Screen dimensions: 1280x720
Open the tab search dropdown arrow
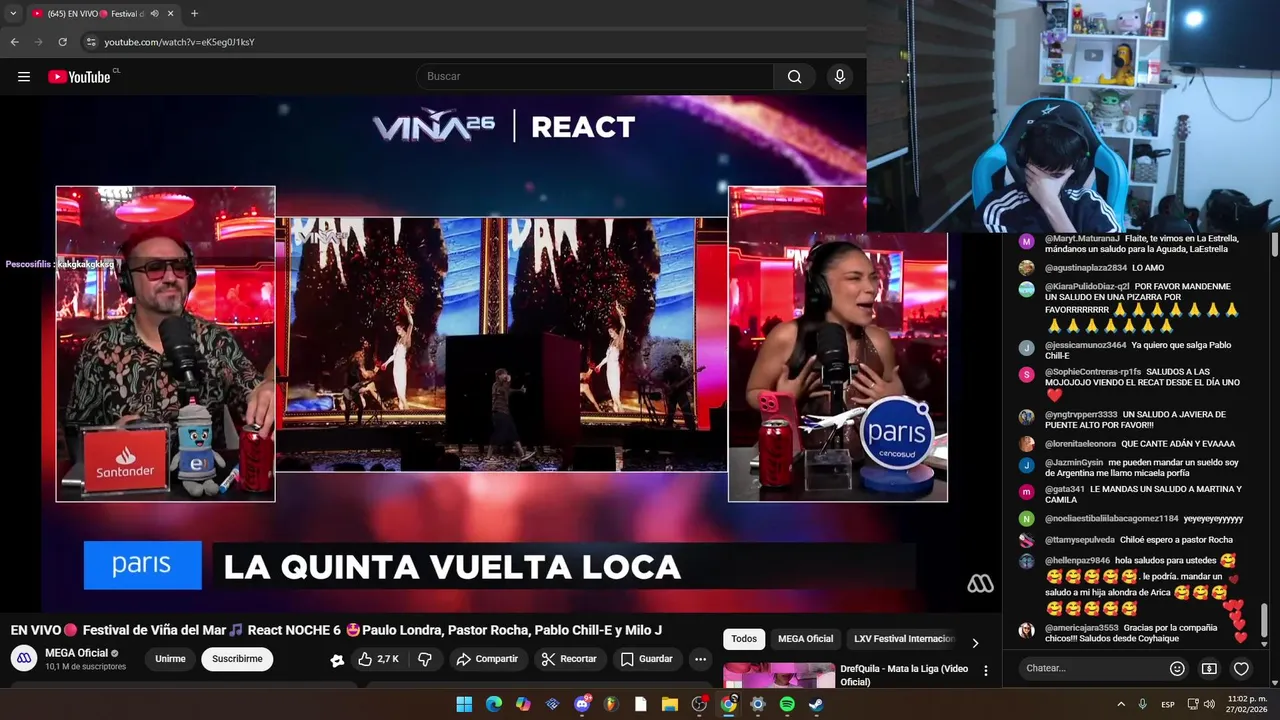coord(13,13)
